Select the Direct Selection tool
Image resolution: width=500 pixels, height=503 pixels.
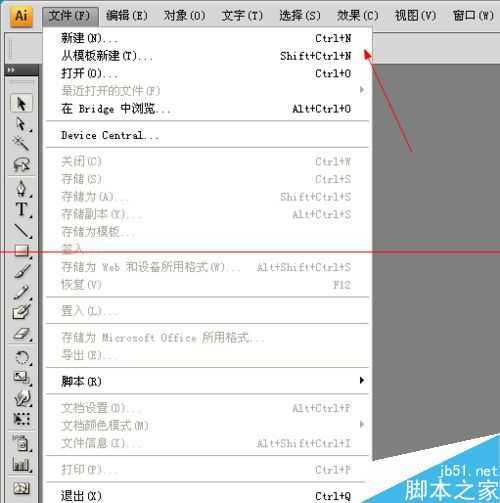pyautogui.click(x=21, y=124)
